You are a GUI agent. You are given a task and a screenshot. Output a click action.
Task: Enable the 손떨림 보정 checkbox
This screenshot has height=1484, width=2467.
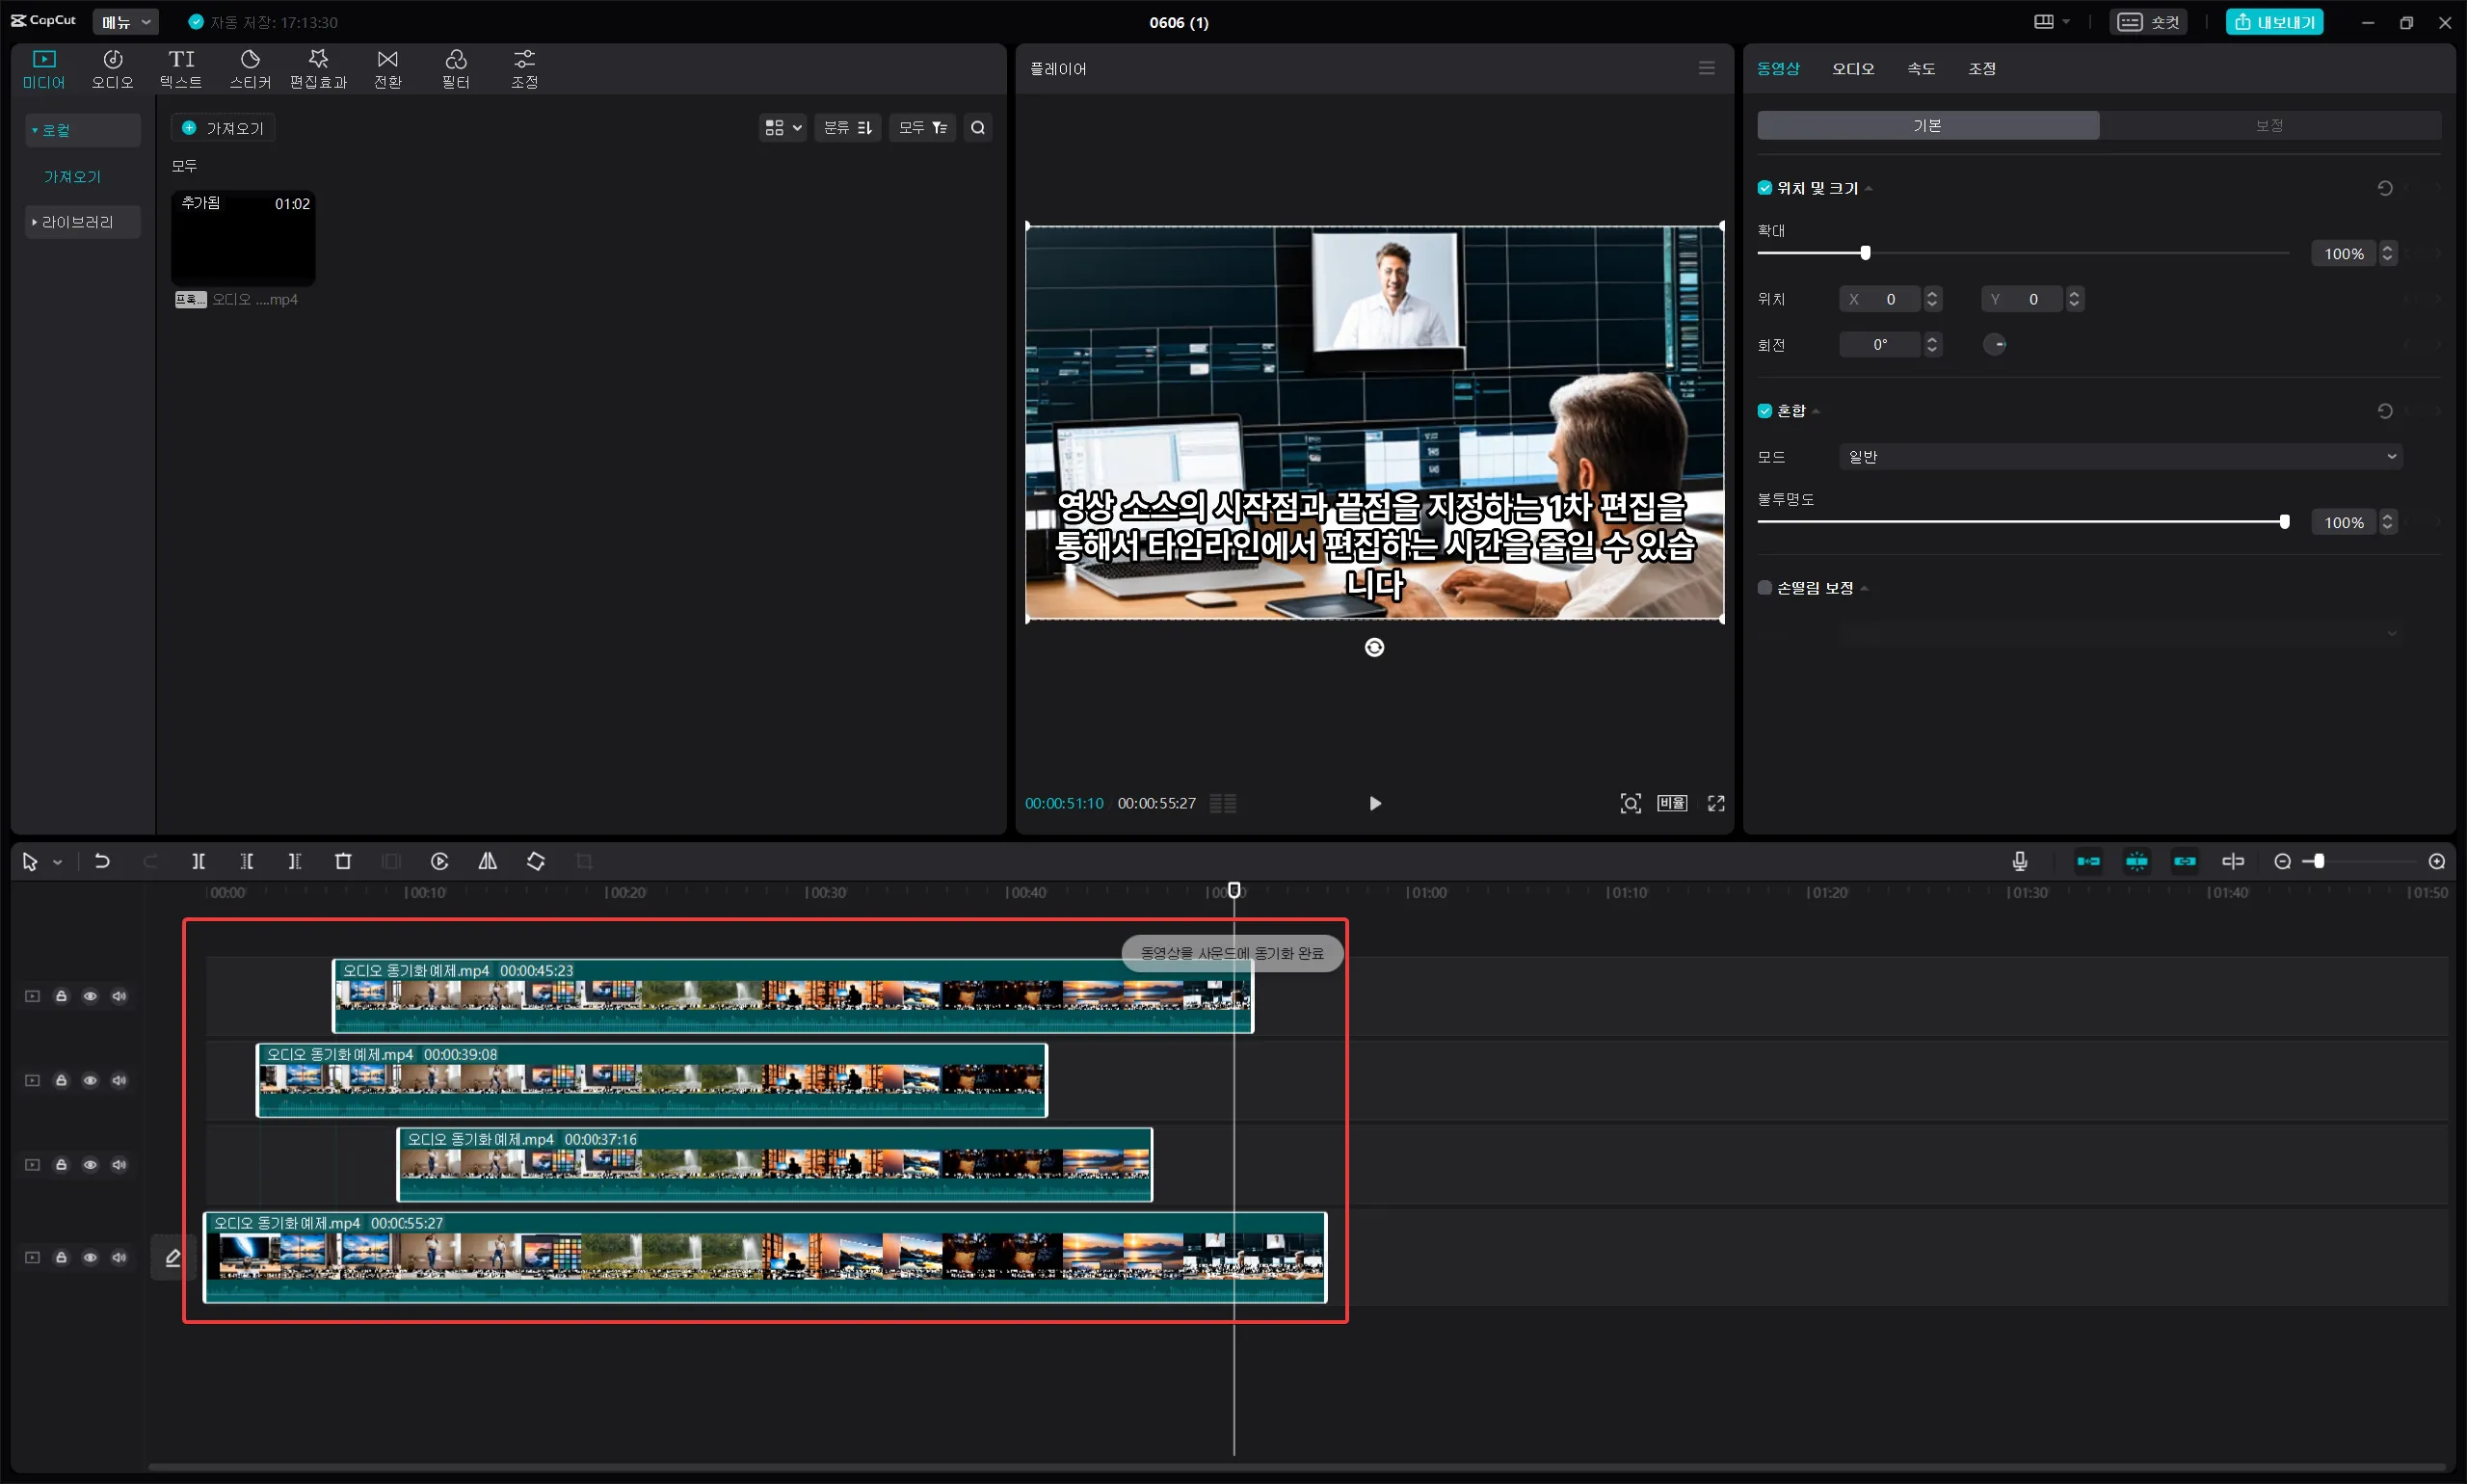click(x=1764, y=588)
